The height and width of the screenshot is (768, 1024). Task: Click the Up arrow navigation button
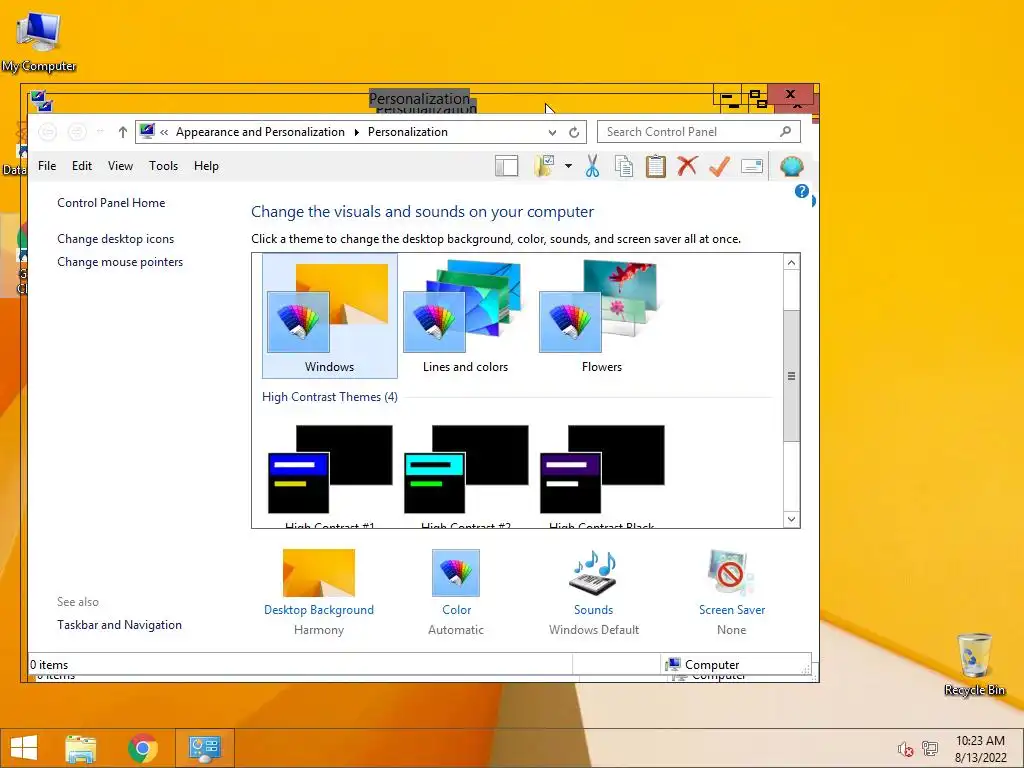[x=122, y=132]
